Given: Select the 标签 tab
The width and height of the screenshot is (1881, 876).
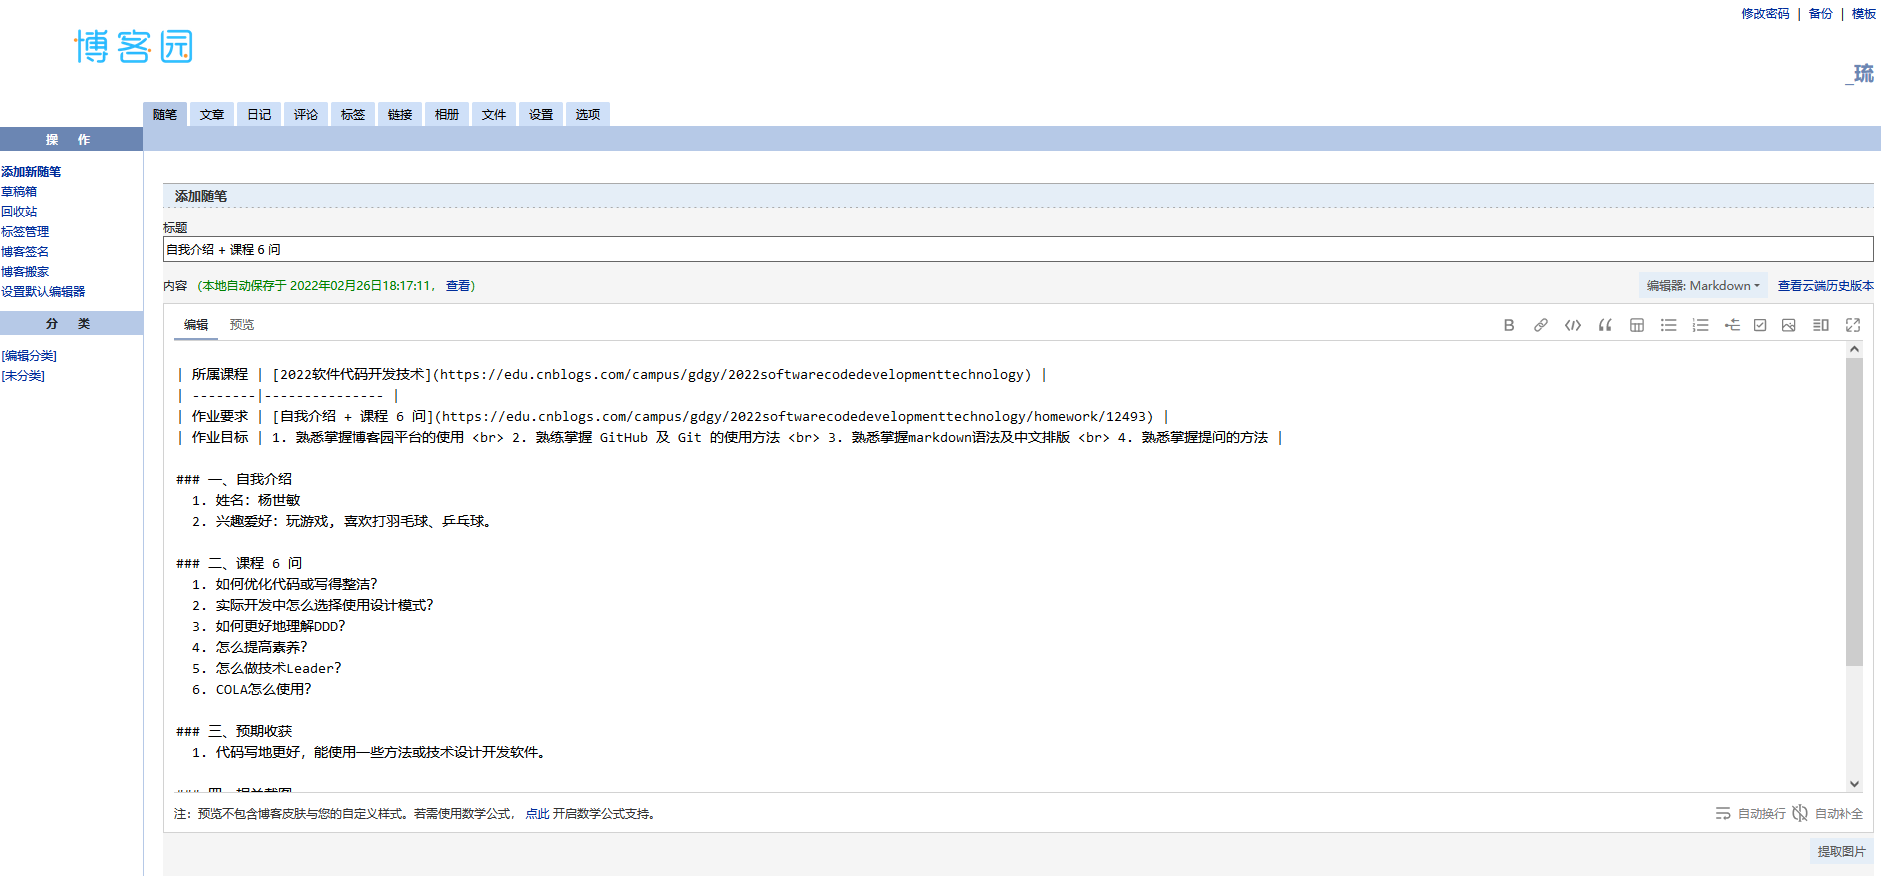Looking at the screenshot, I should click(x=353, y=115).
